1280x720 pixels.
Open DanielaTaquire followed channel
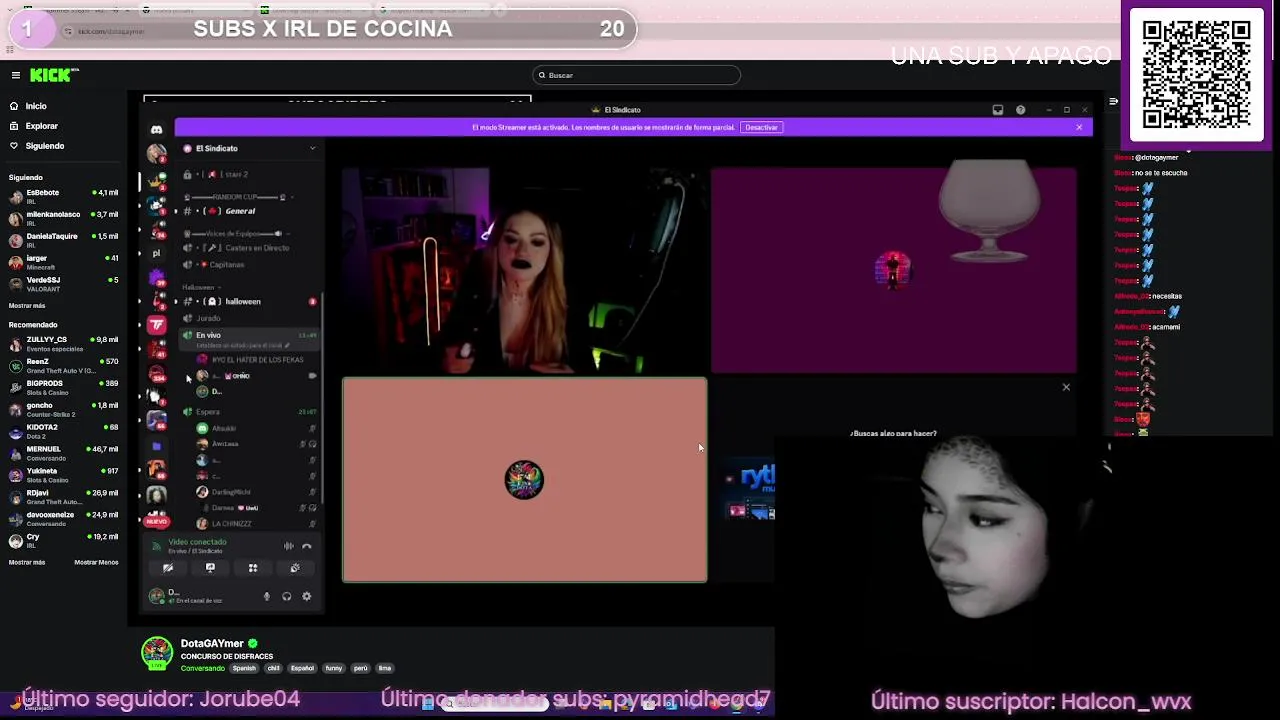(63, 240)
